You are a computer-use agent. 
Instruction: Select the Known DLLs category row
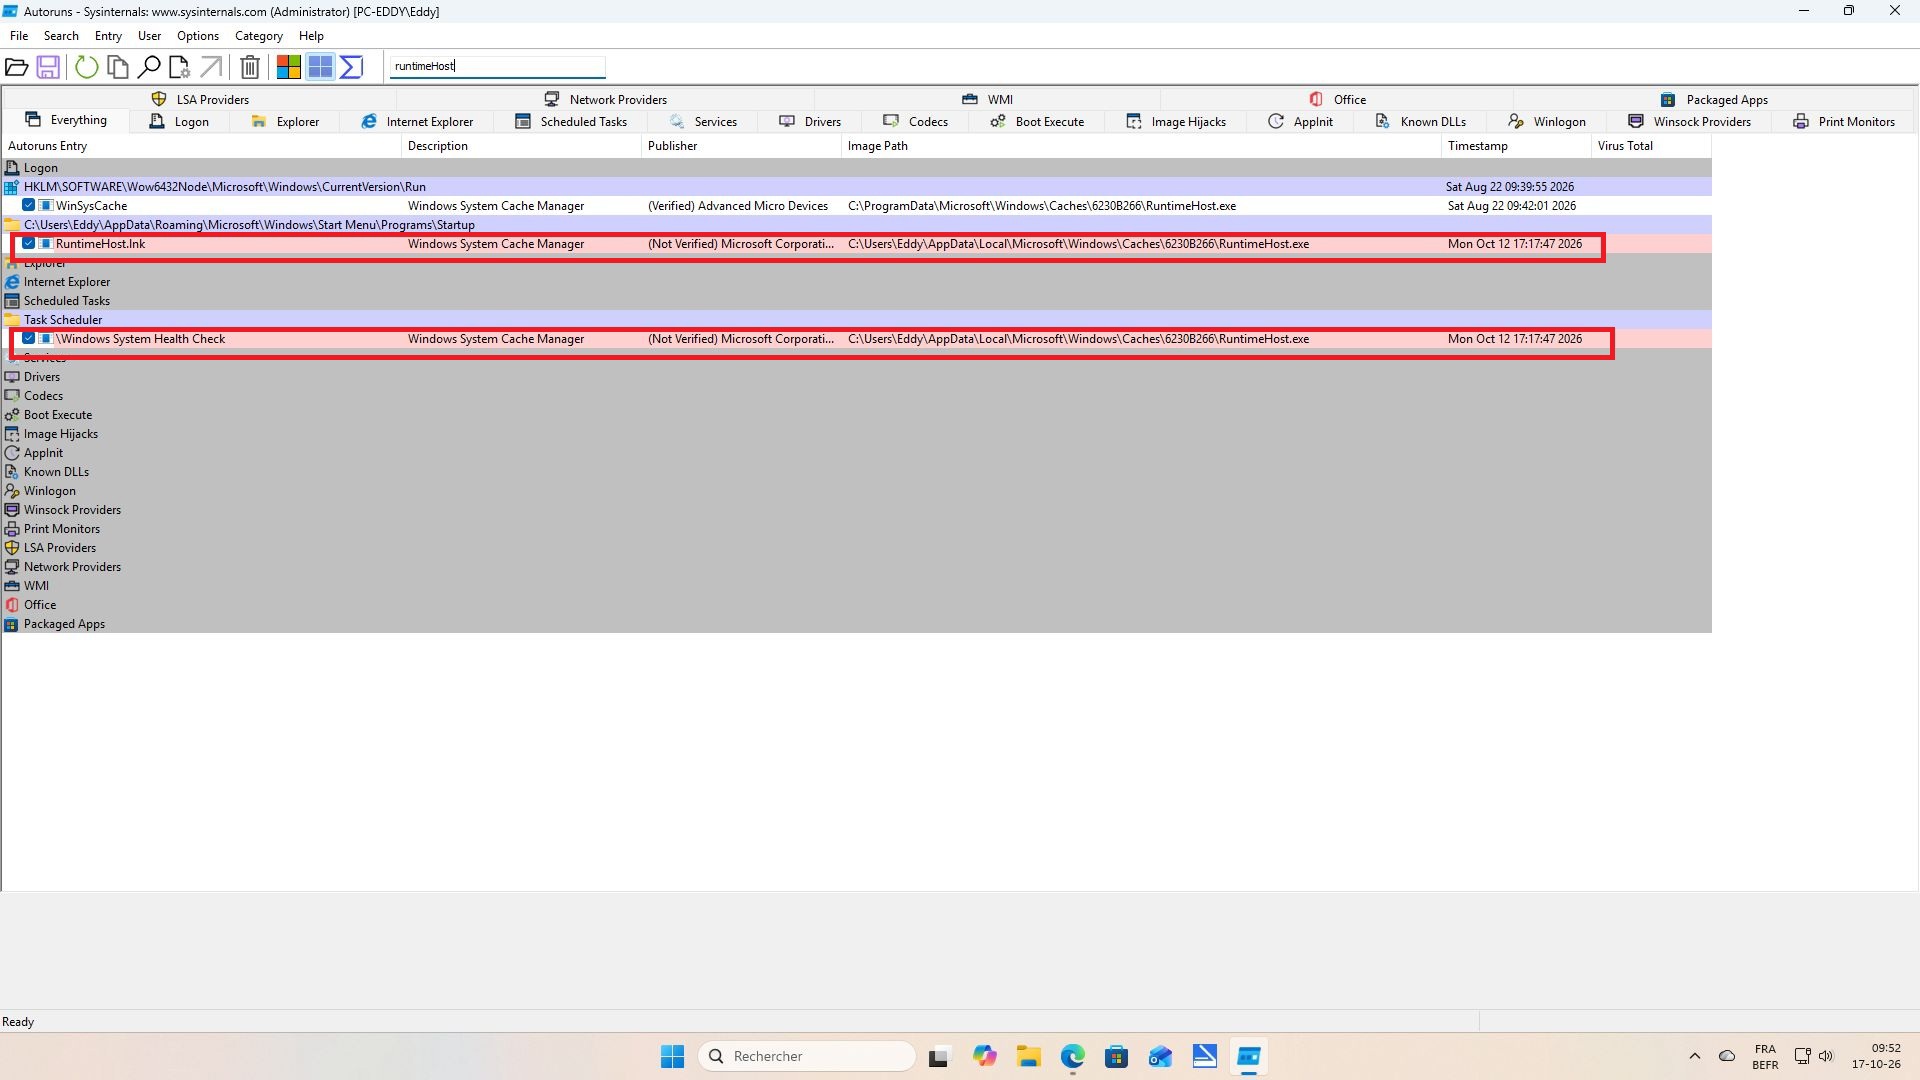(856, 471)
